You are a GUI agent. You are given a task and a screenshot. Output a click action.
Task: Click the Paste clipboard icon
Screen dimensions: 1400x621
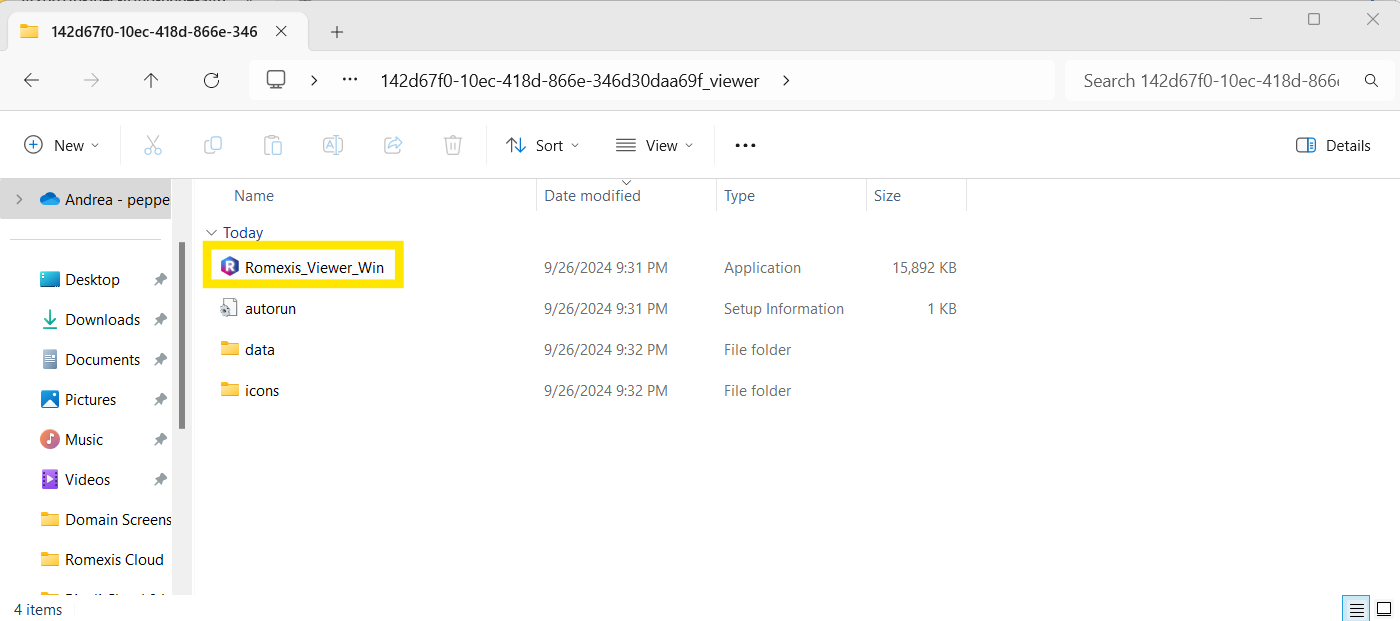tap(273, 145)
